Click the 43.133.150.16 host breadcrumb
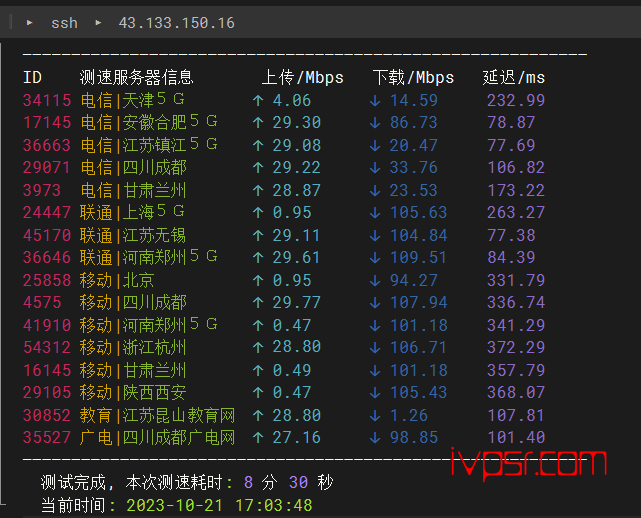 177,23
